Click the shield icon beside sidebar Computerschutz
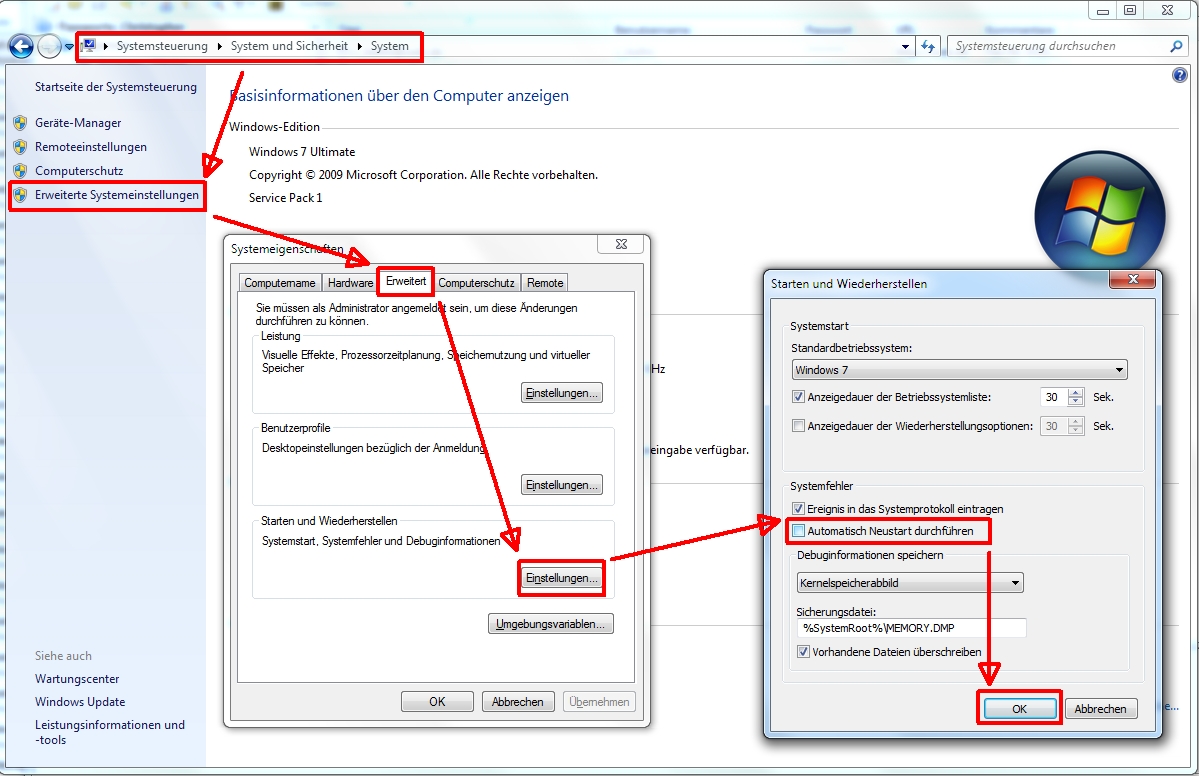This screenshot has width=1199, height=776. [x=20, y=170]
